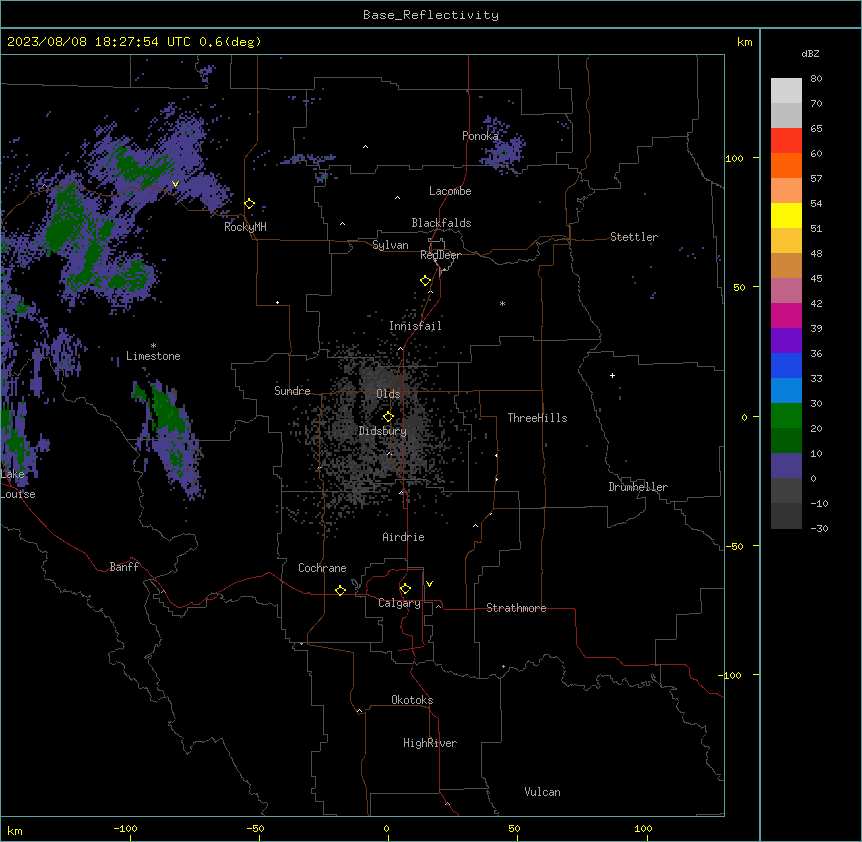This screenshot has width=862, height=842.
Task: Click the 100 km mark on right axis
Action: pos(734,158)
